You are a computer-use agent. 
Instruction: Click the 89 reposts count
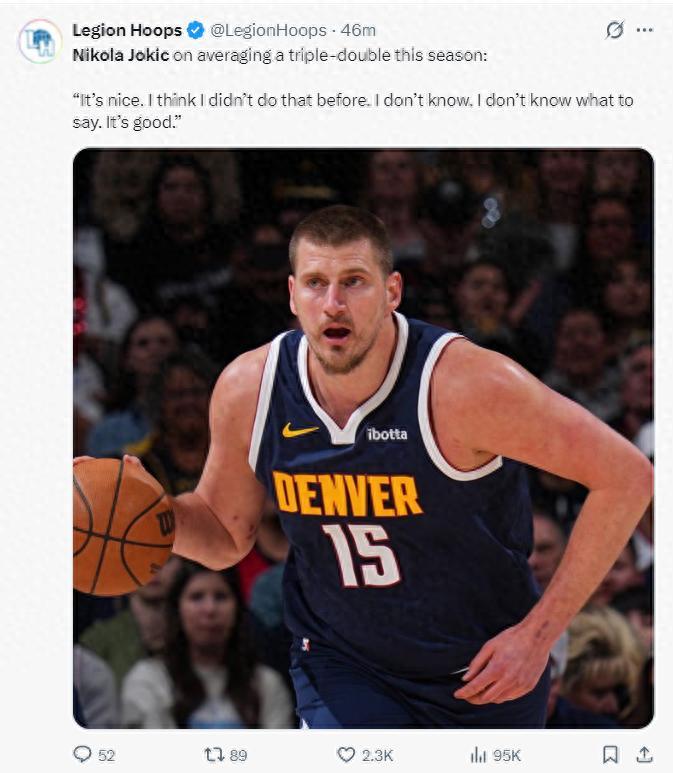click(x=238, y=755)
